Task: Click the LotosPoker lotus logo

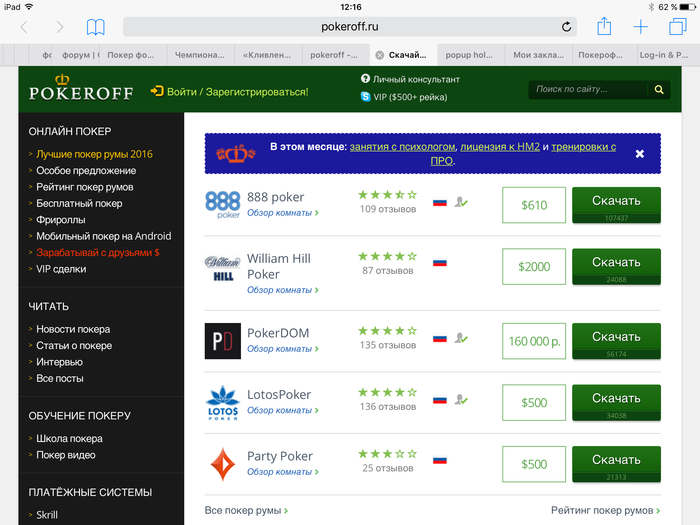Action: click(223, 403)
